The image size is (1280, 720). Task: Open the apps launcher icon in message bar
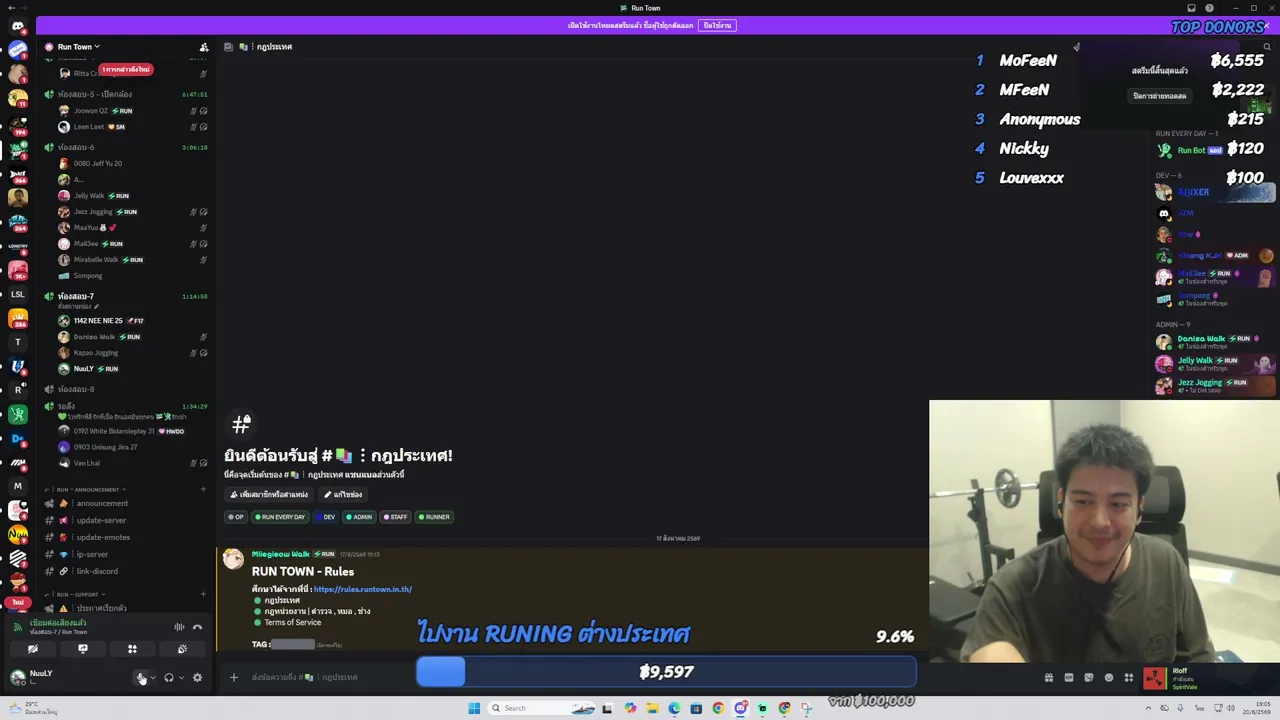pos(1129,677)
